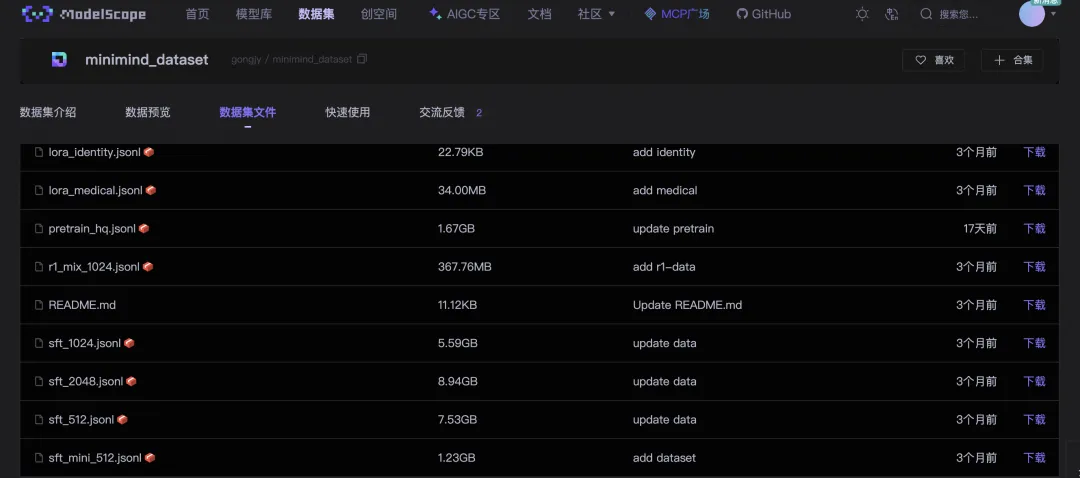1080x478 pixels.
Task: Open the 创空间 nav item
Action: tap(379, 14)
